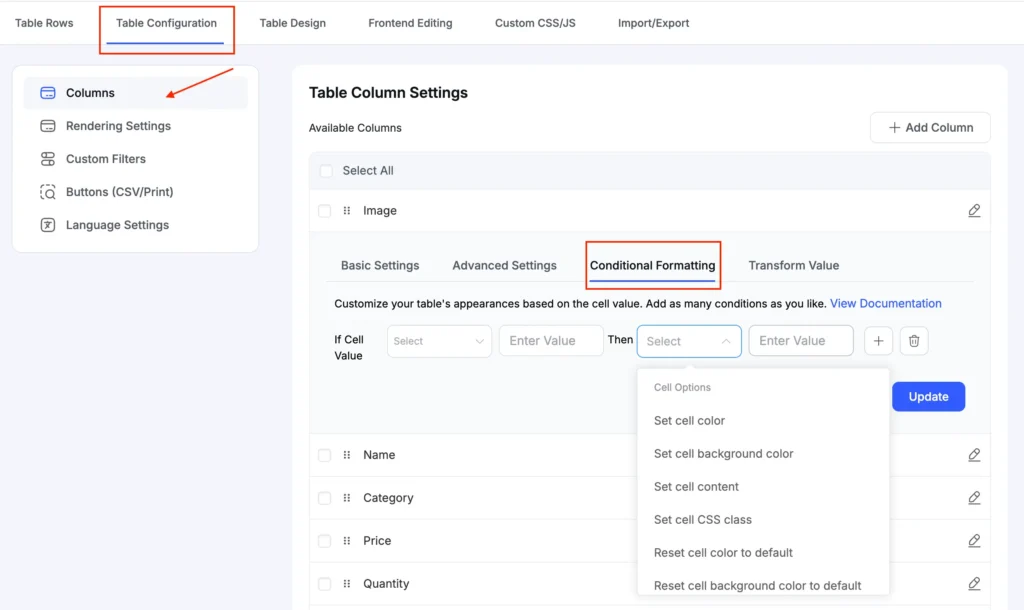The height and width of the screenshot is (610, 1024).
Task: Click the trash icon to delete condition
Action: pos(914,341)
